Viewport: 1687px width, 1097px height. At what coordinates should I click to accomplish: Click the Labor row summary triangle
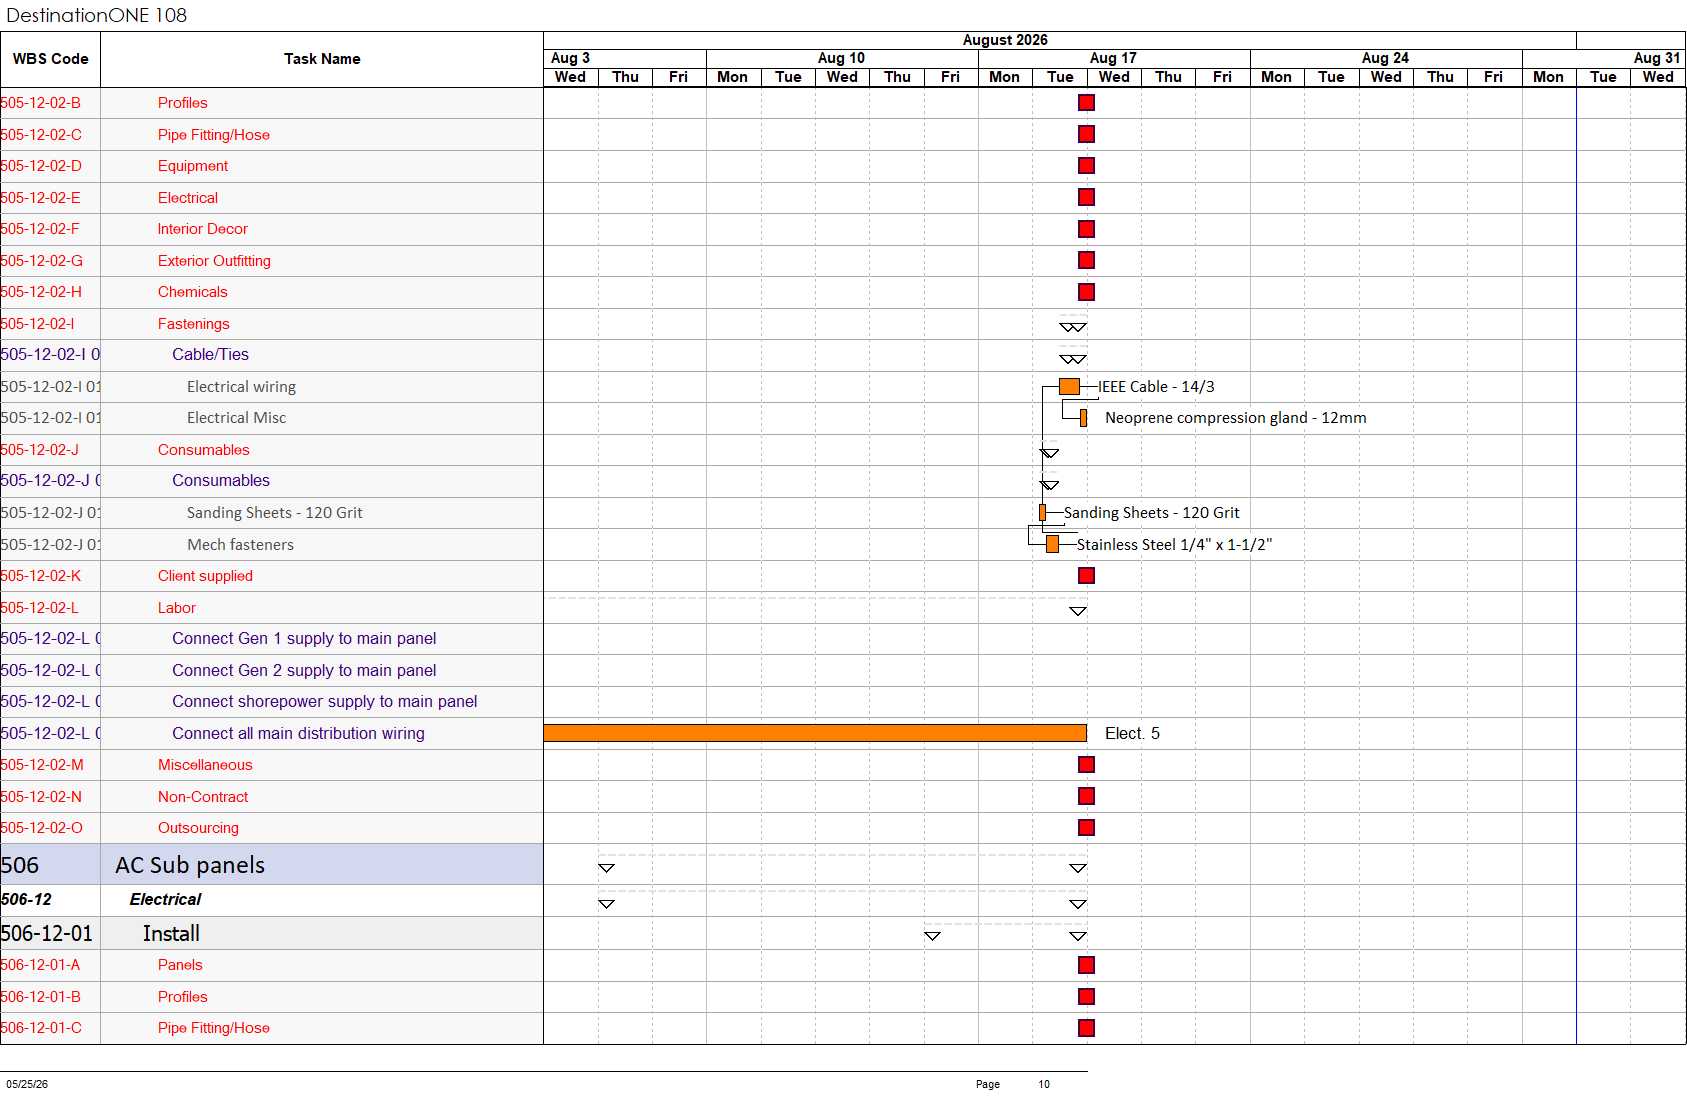(x=1077, y=611)
